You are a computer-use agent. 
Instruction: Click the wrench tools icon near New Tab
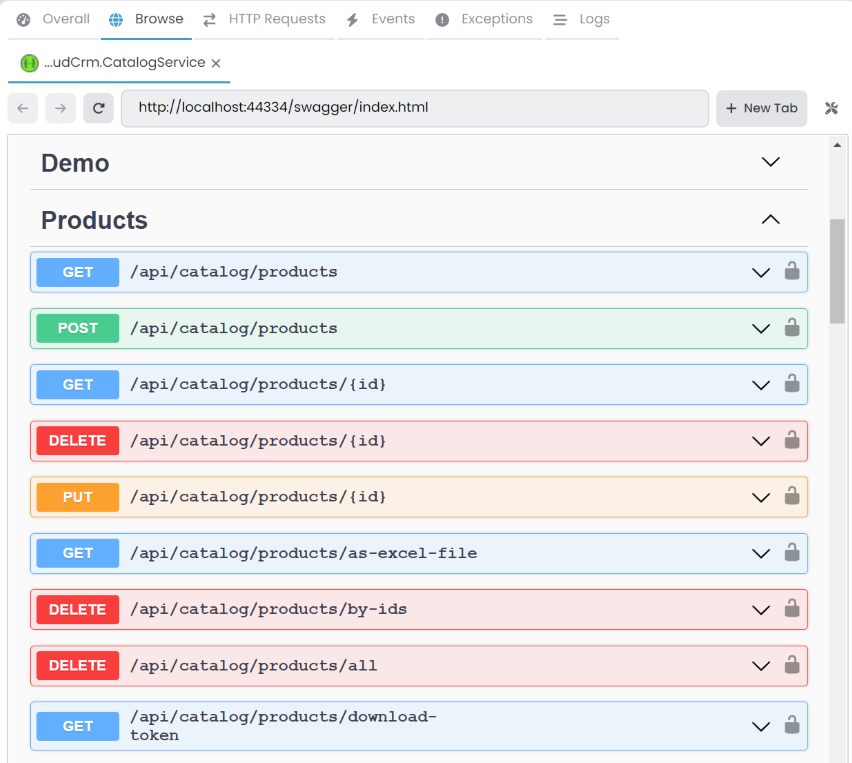coord(831,108)
